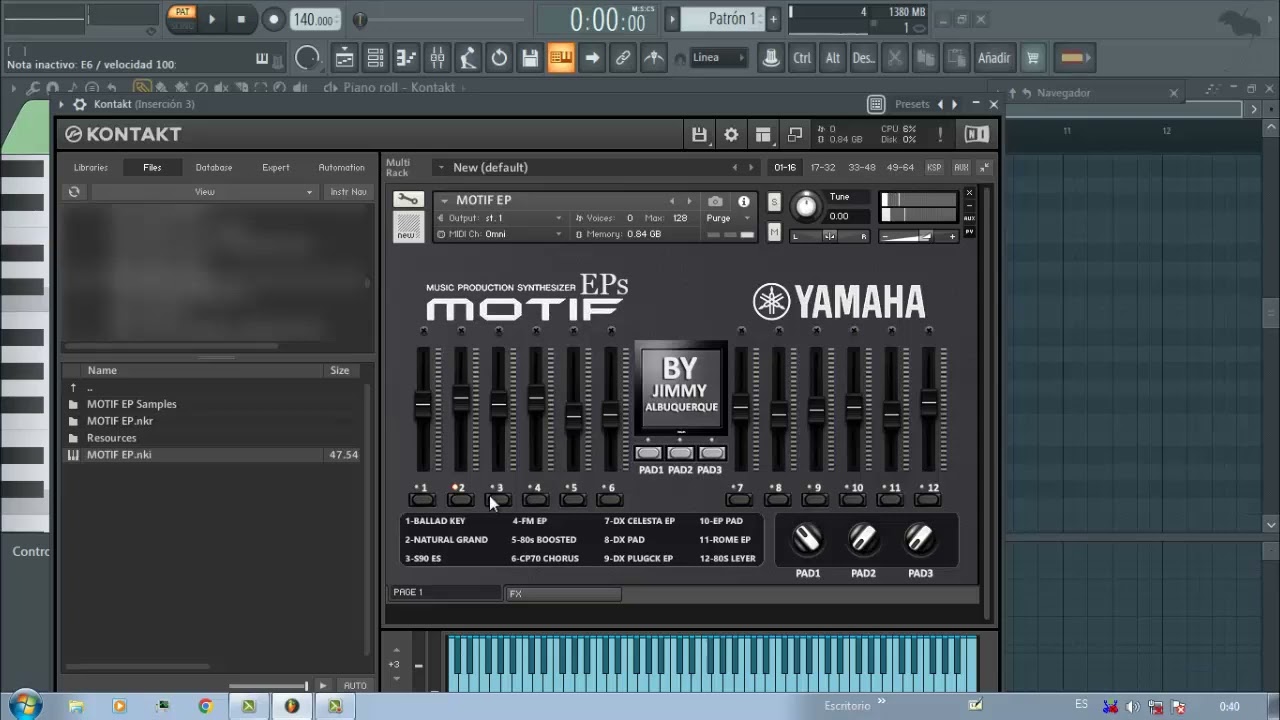This screenshot has width=1280, height=720.
Task: Click the record button in transport
Action: [273, 18]
